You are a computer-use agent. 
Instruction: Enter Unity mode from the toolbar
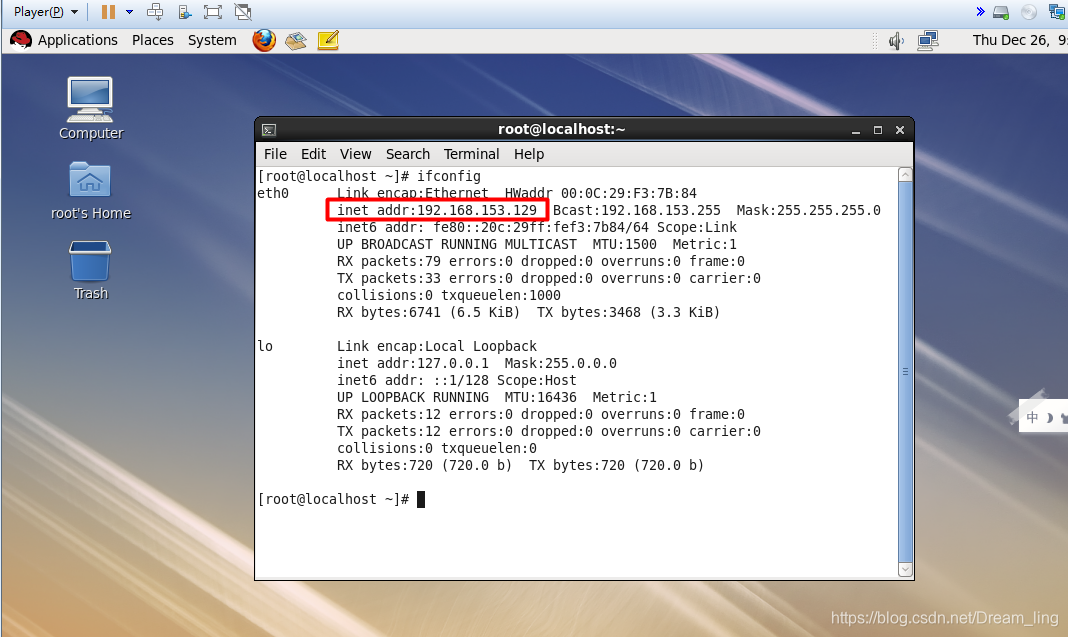coord(243,11)
